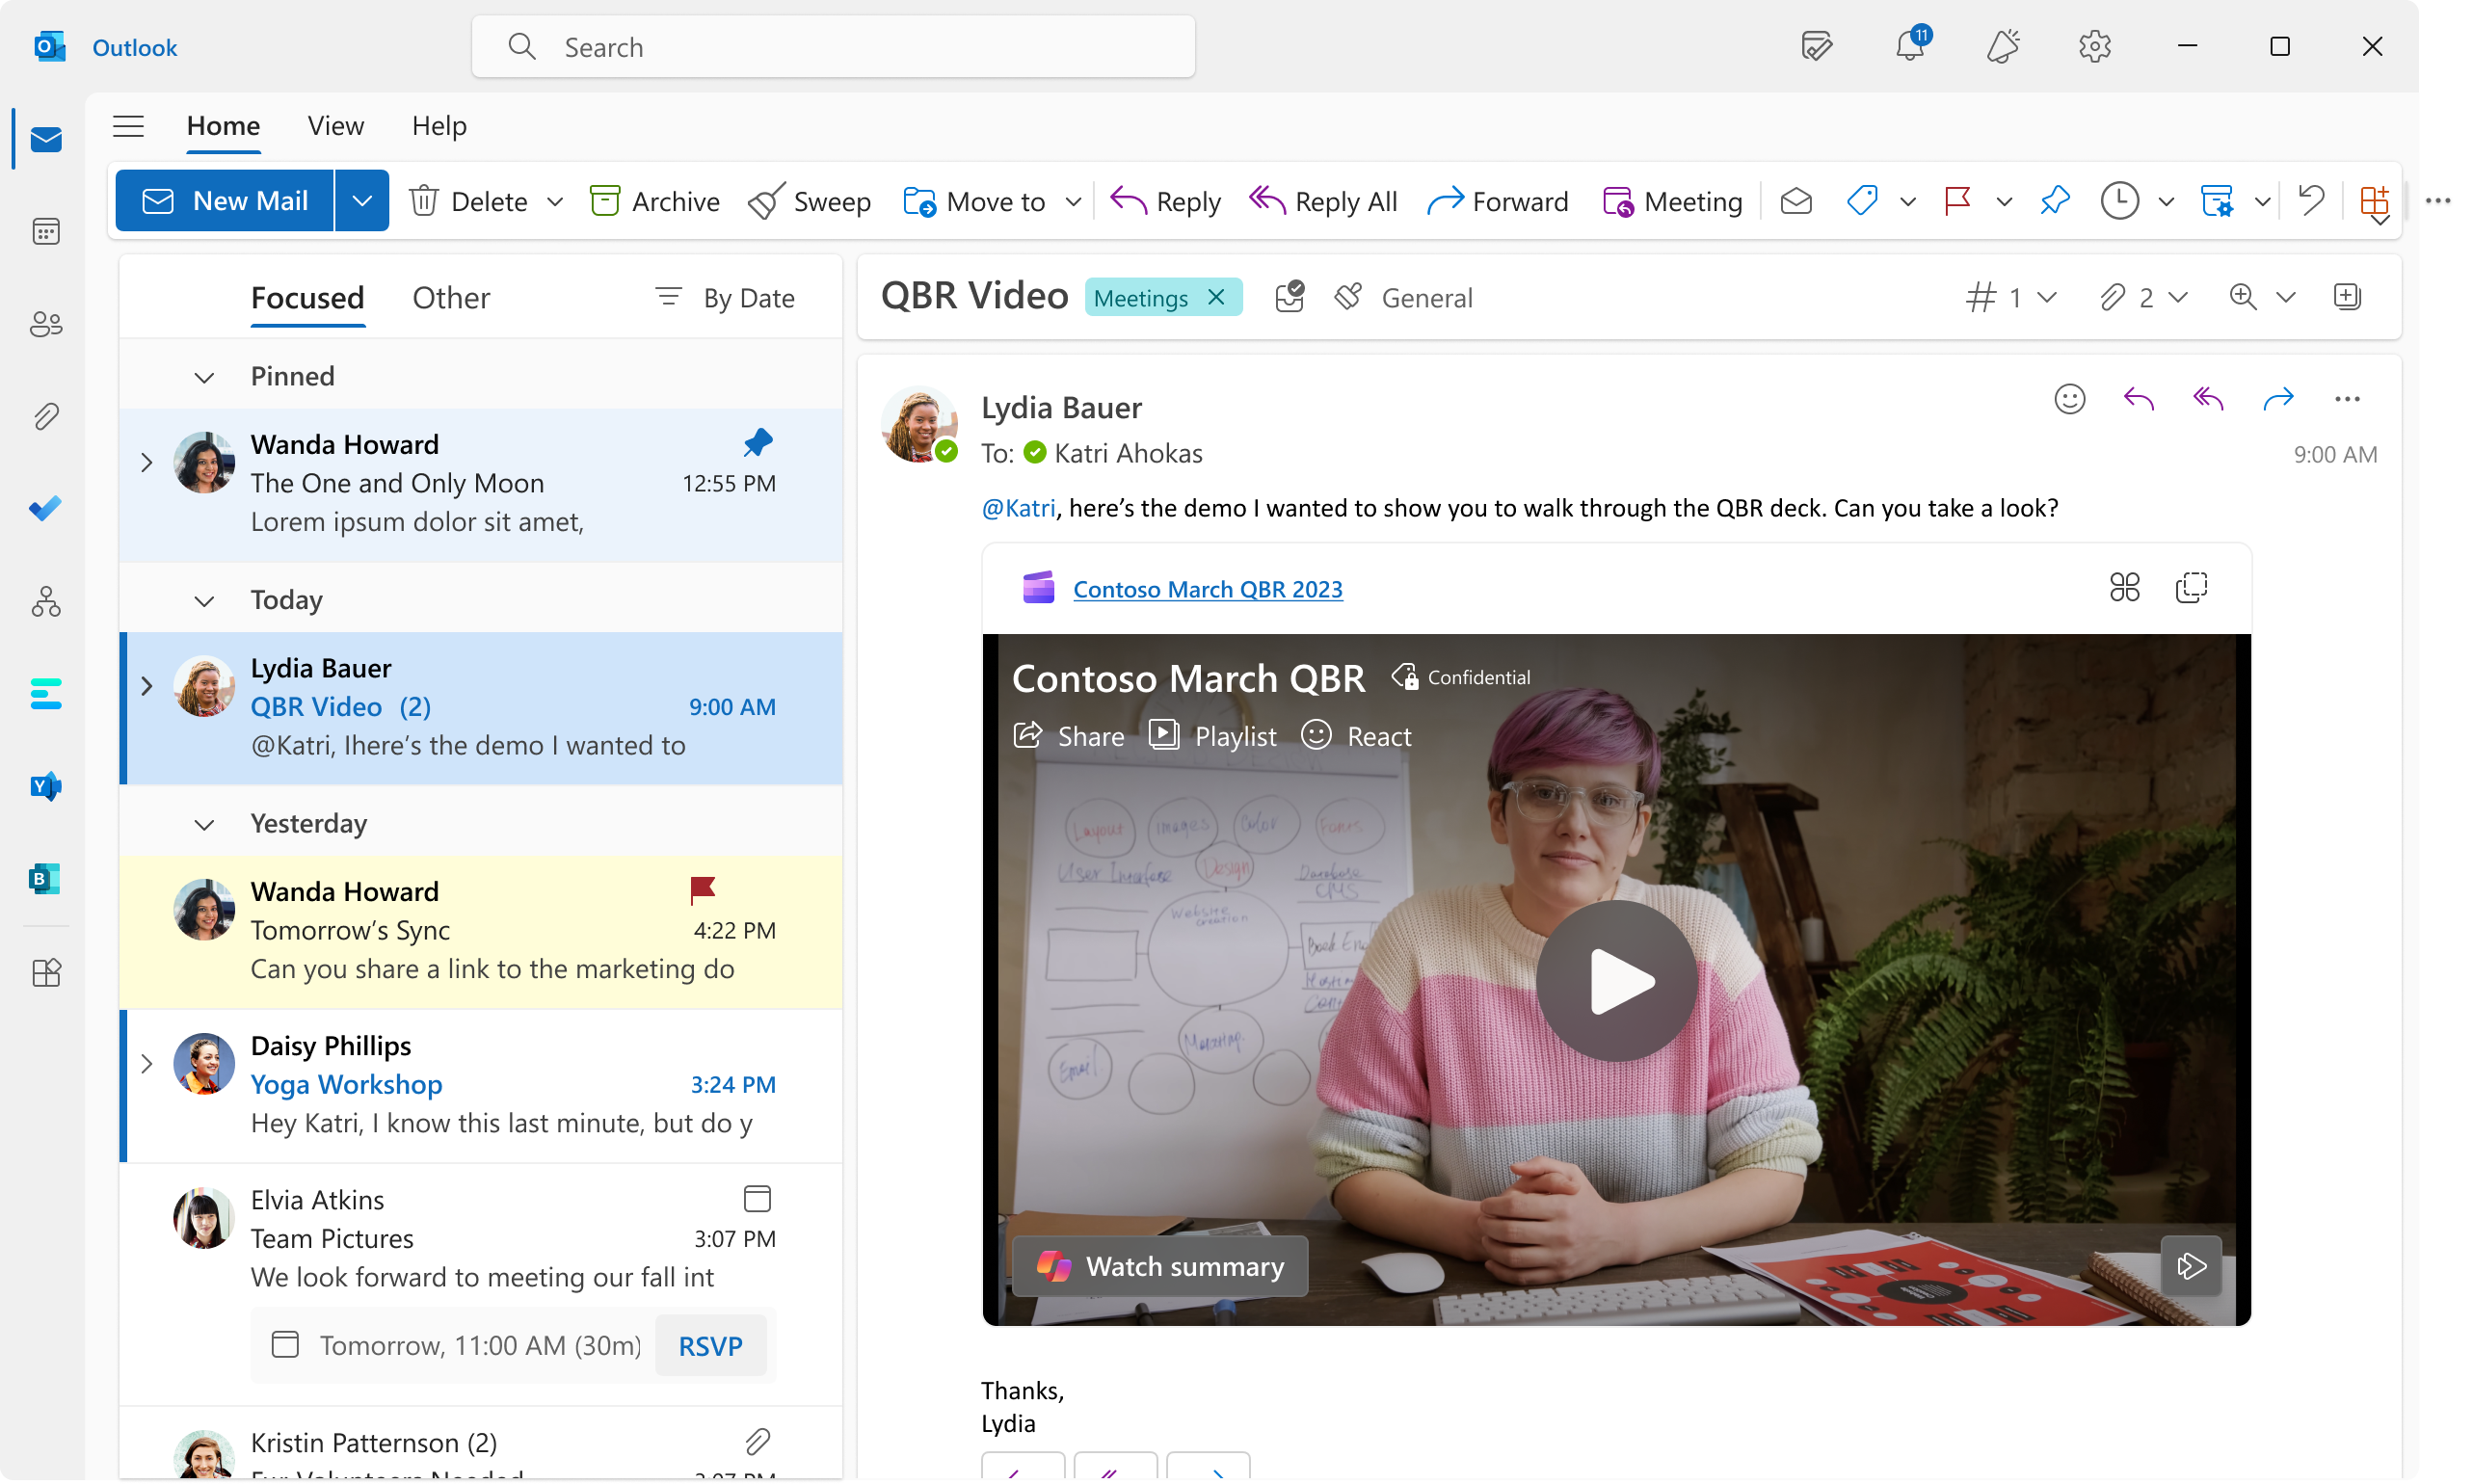
Task: Open the By Date sort filter
Action: click(725, 298)
